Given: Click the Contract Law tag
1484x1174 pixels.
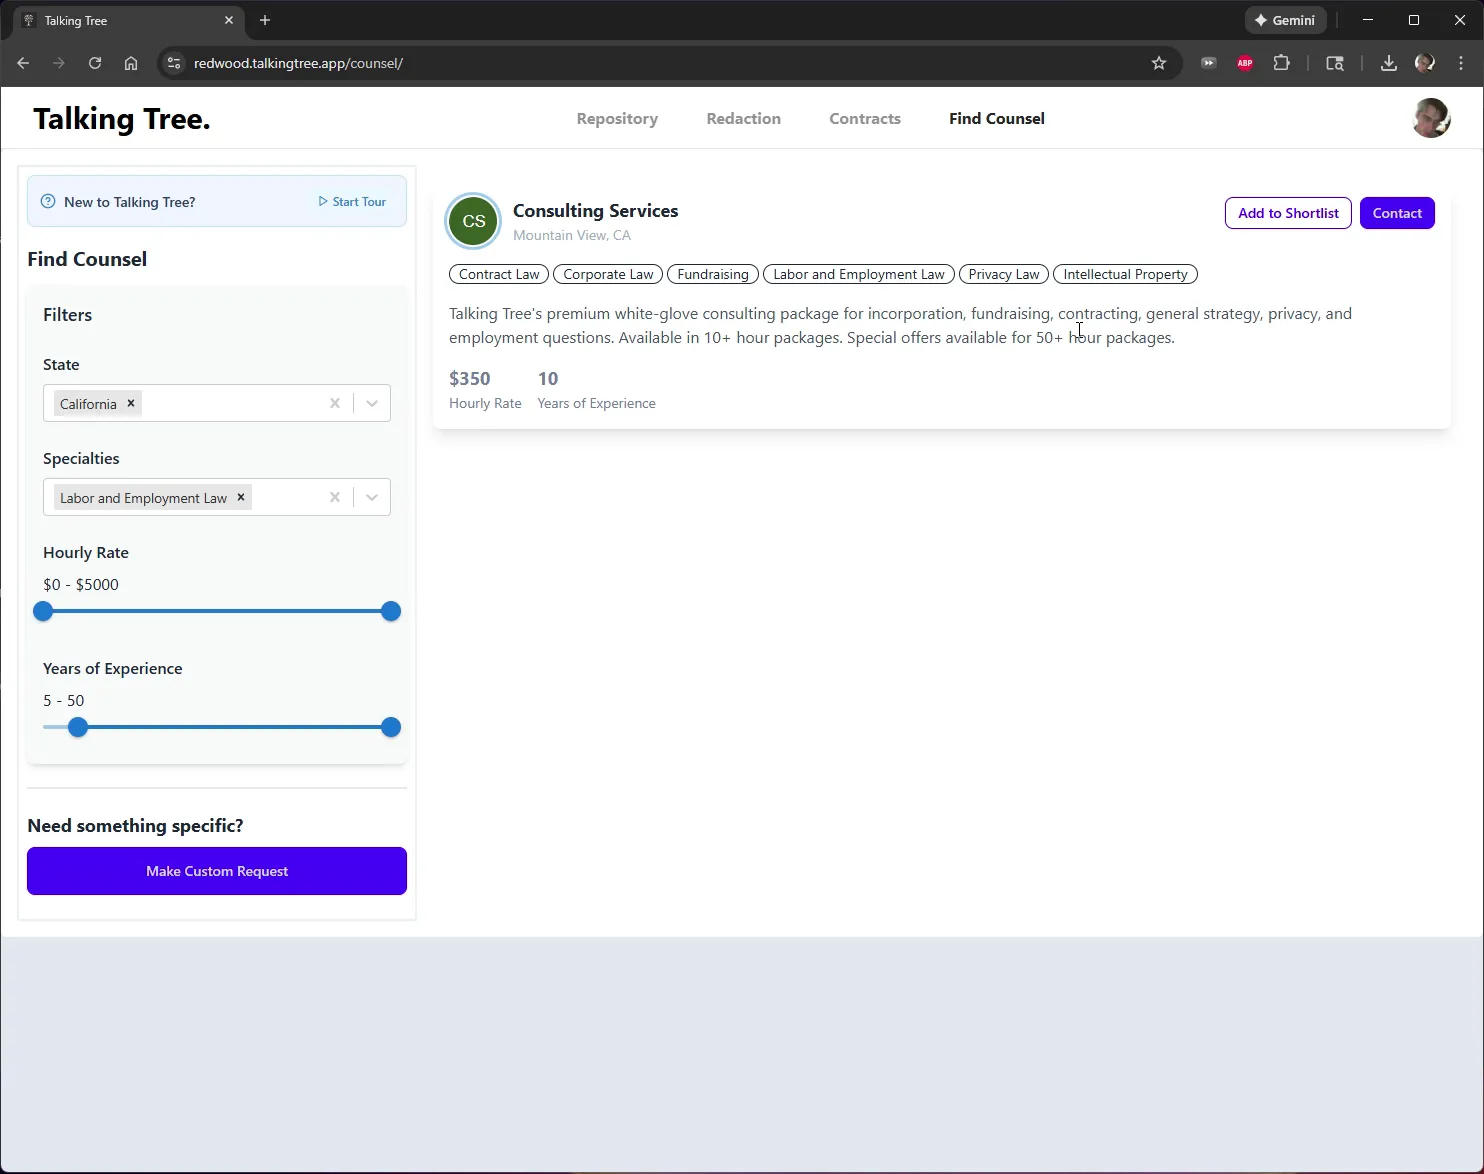Looking at the screenshot, I should (499, 274).
